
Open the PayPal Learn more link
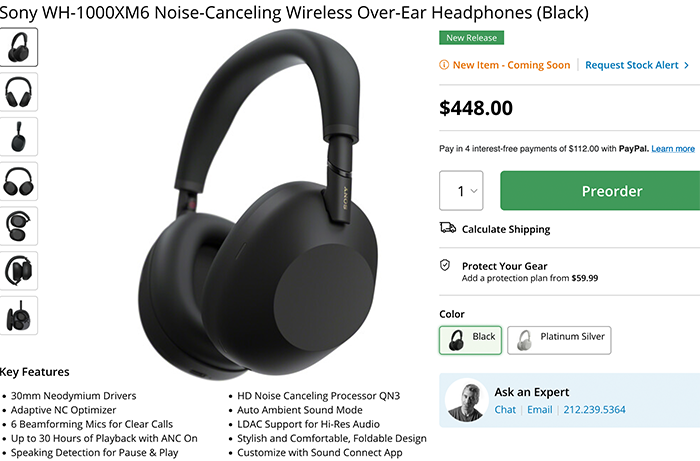point(673,149)
